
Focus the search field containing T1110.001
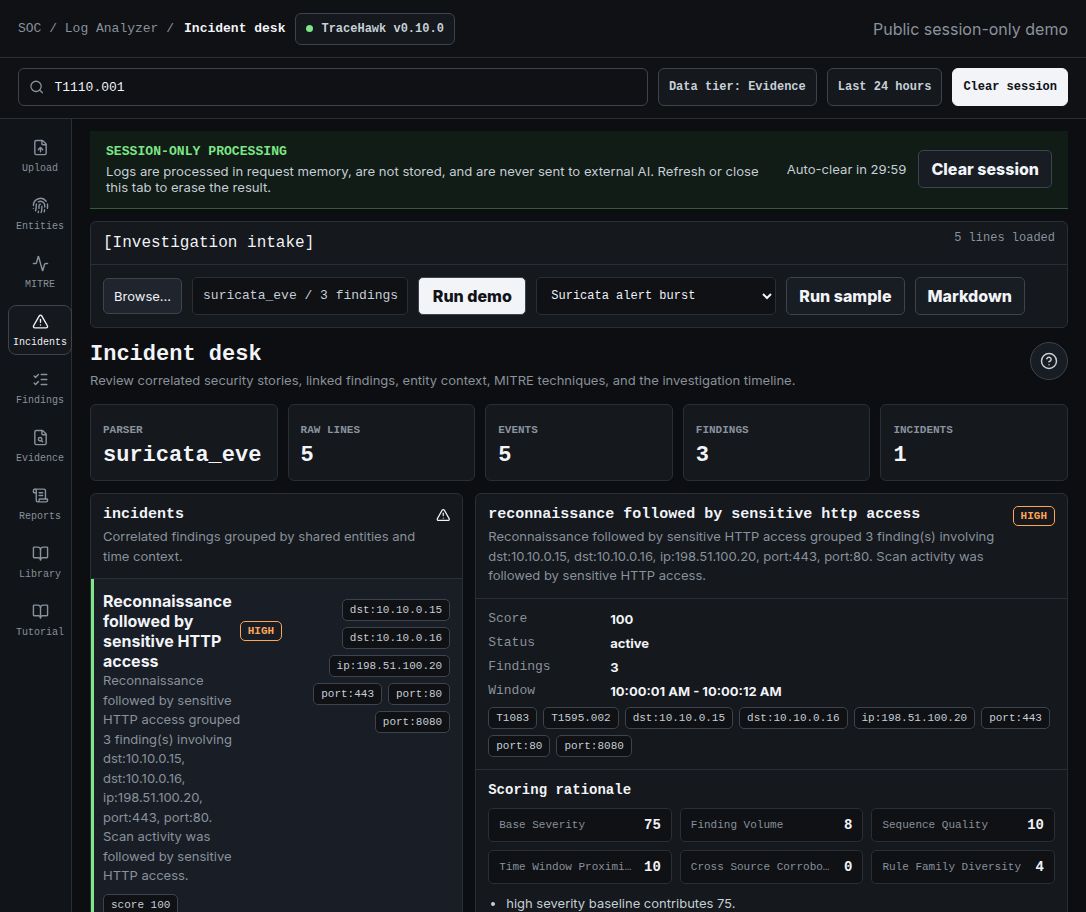point(332,87)
